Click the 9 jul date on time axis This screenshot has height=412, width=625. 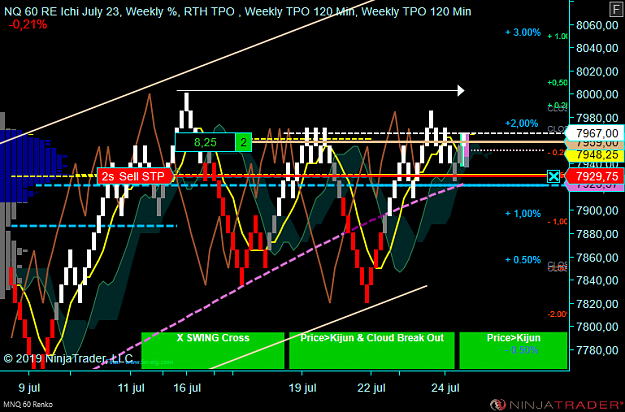(x=29, y=388)
